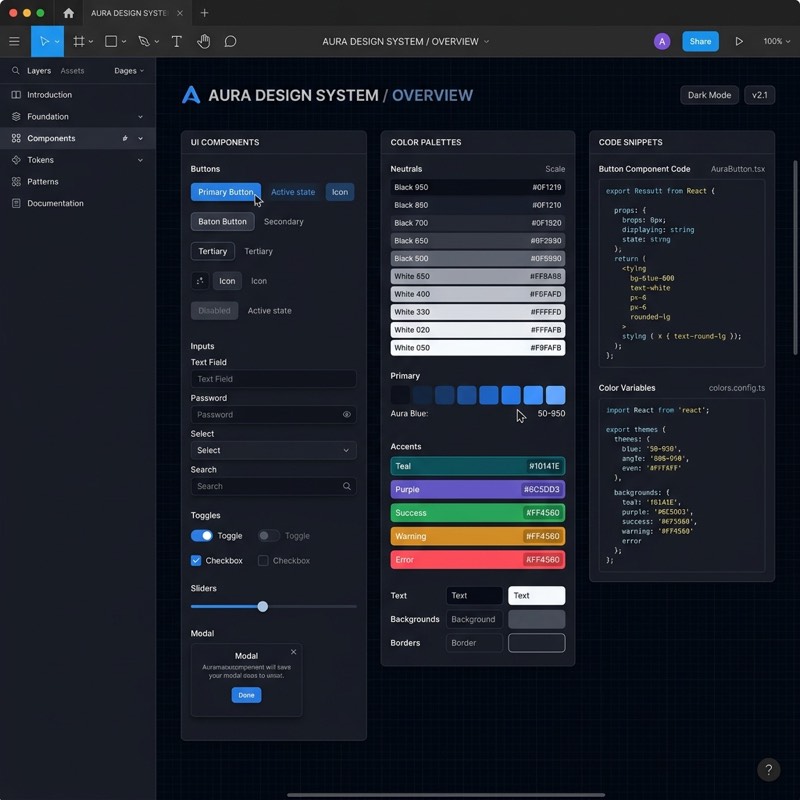Click the Present play icon
This screenshot has height=800, width=800.
pos(739,41)
